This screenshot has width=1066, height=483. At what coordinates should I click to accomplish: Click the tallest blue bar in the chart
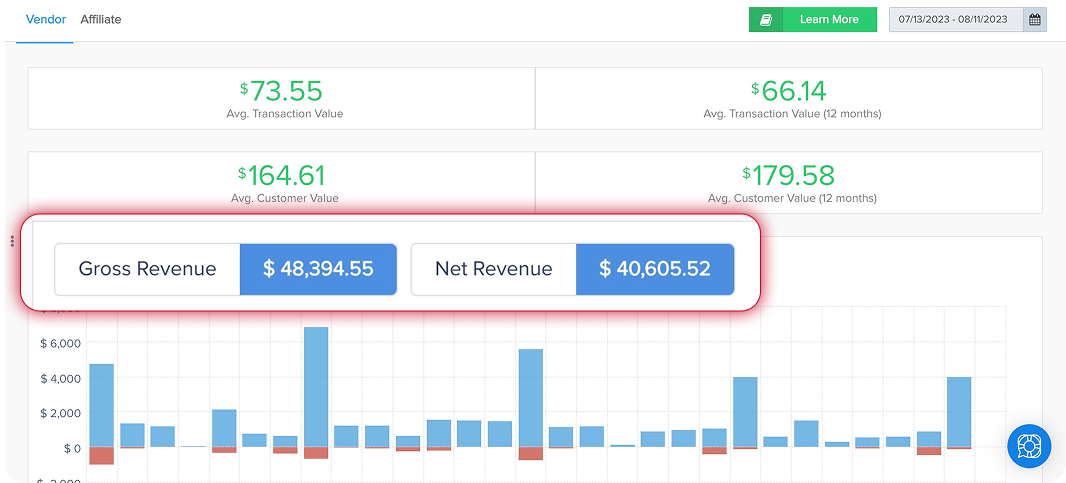(x=316, y=386)
